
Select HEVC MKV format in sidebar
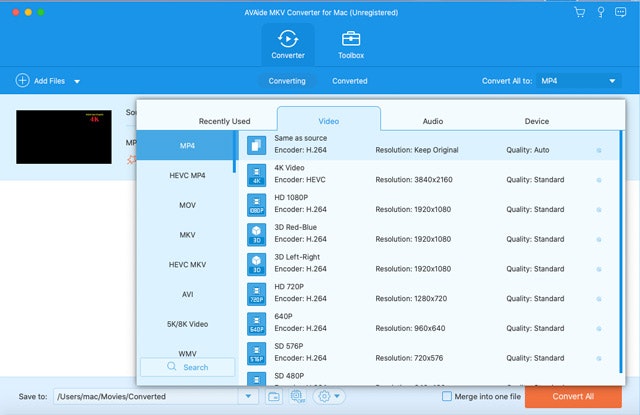click(187, 264)
